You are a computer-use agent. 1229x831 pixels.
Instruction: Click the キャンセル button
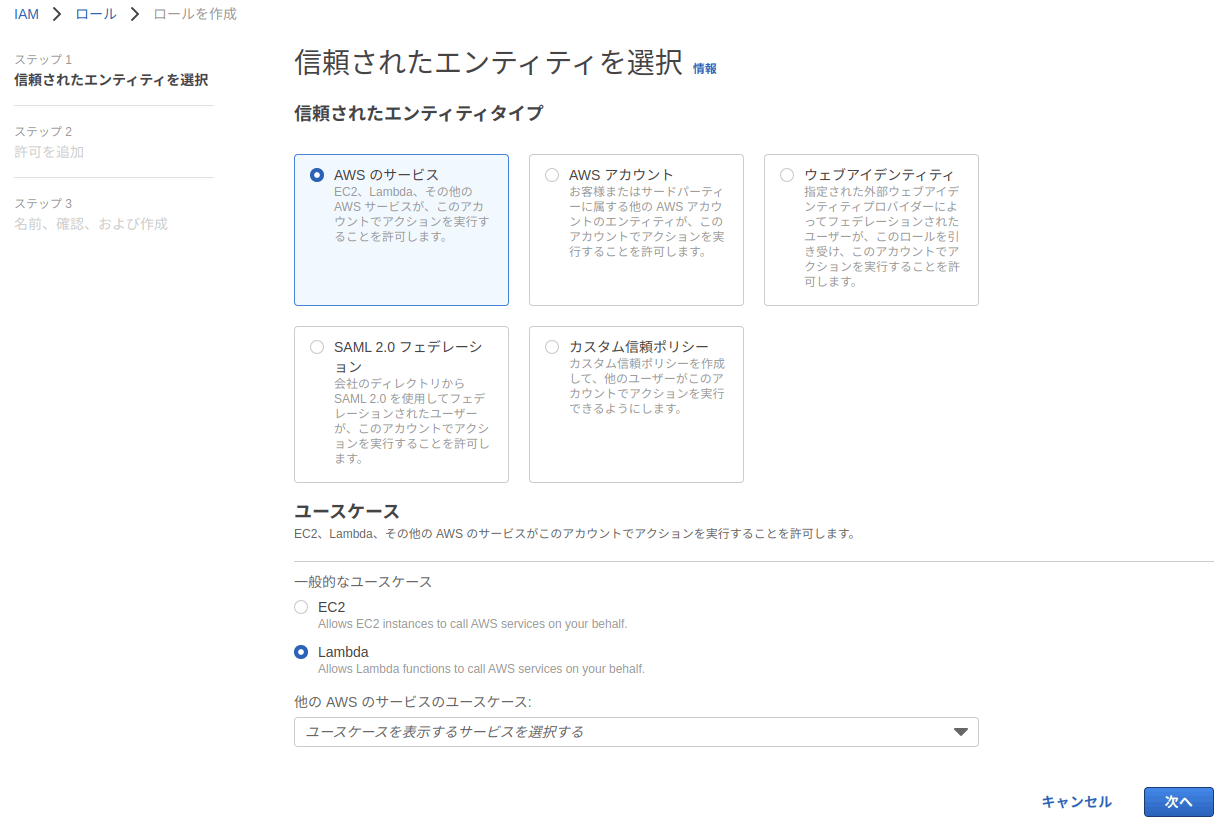1077,802
